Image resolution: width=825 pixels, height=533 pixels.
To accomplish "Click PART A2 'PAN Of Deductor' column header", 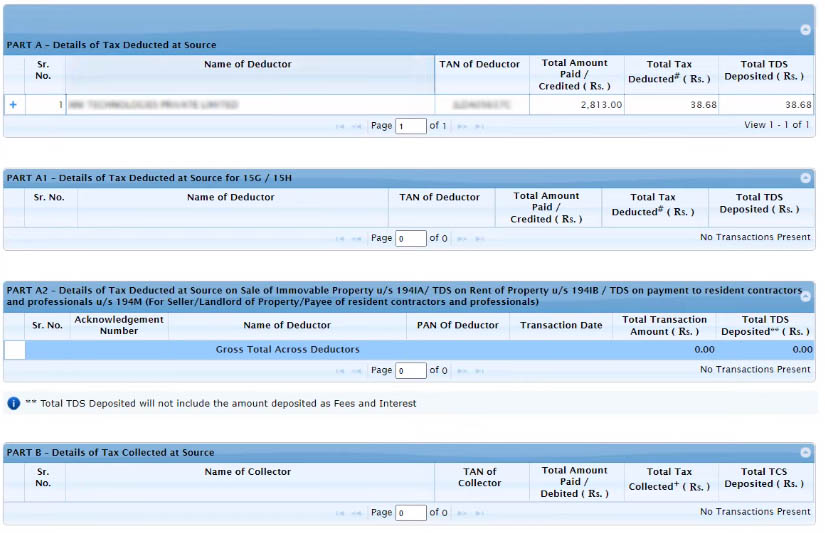I will [x=458, y=326].
